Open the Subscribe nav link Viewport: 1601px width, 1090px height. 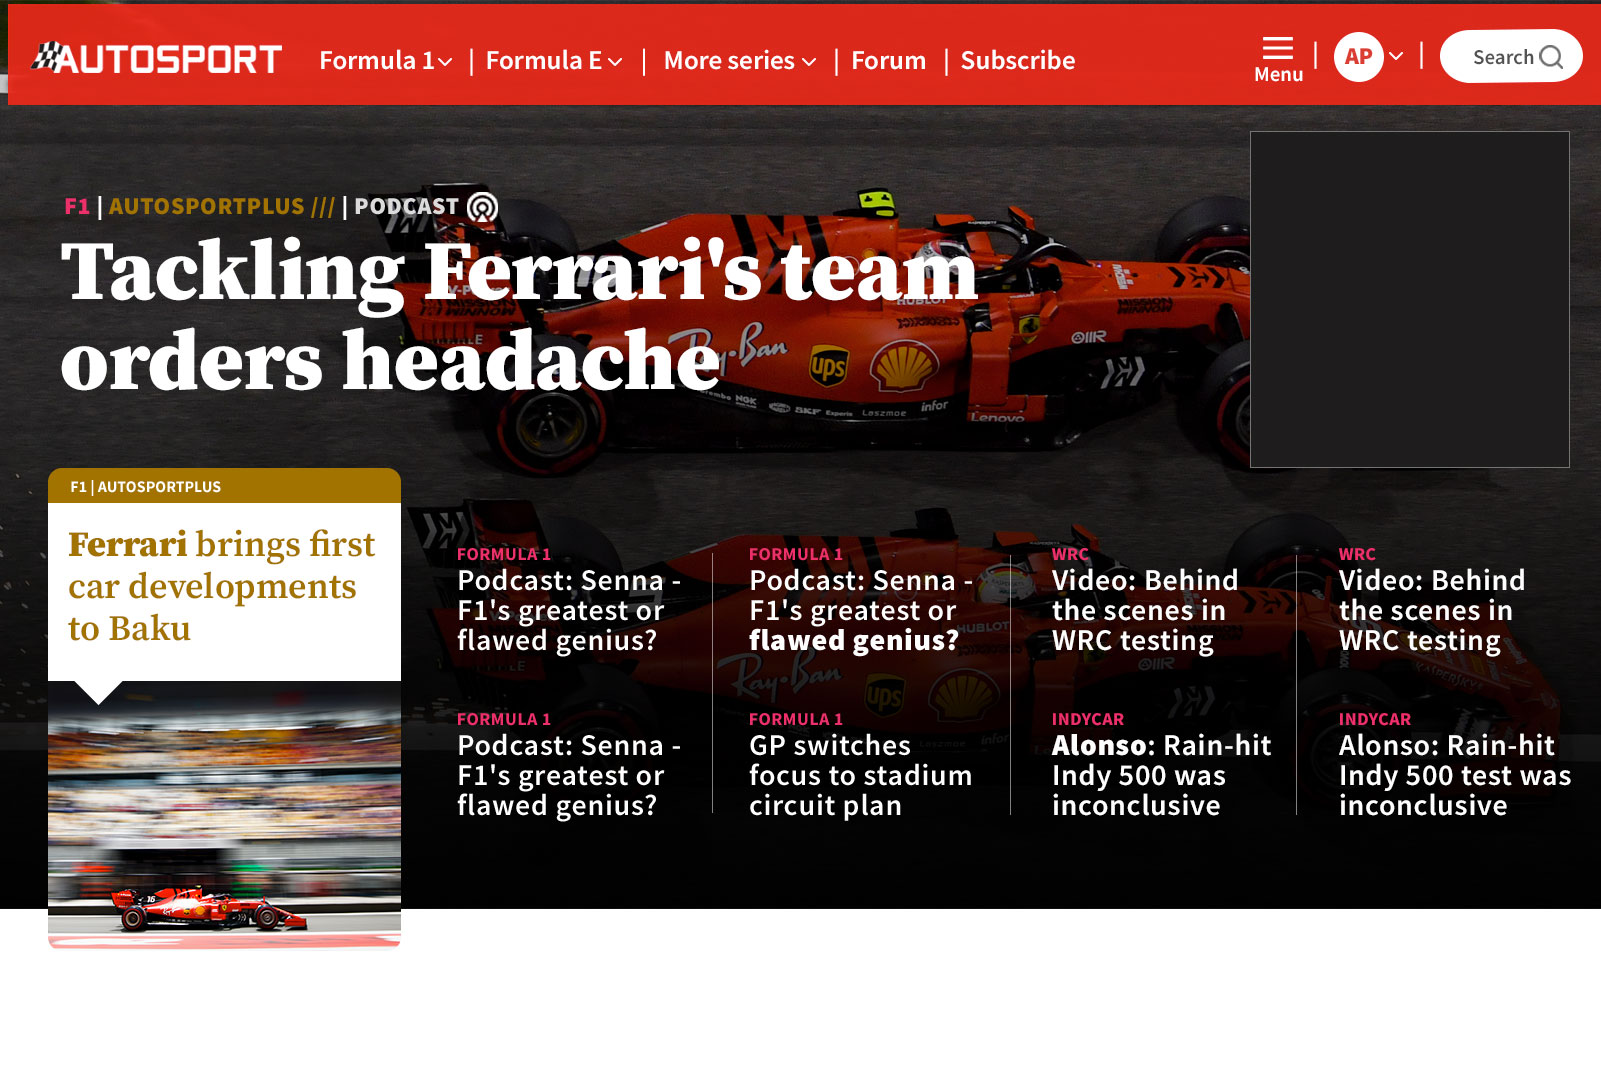(x=1018, y=61)
